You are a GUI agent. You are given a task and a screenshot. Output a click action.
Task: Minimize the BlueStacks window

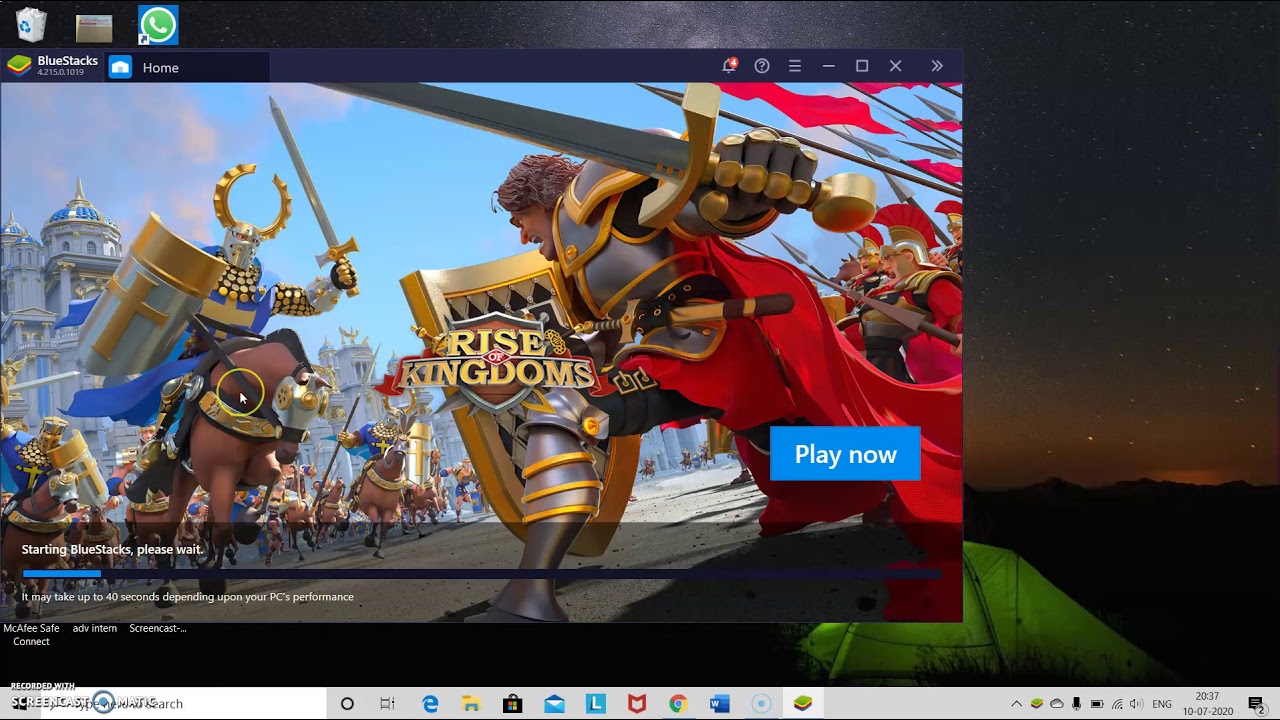coord(828,66)
